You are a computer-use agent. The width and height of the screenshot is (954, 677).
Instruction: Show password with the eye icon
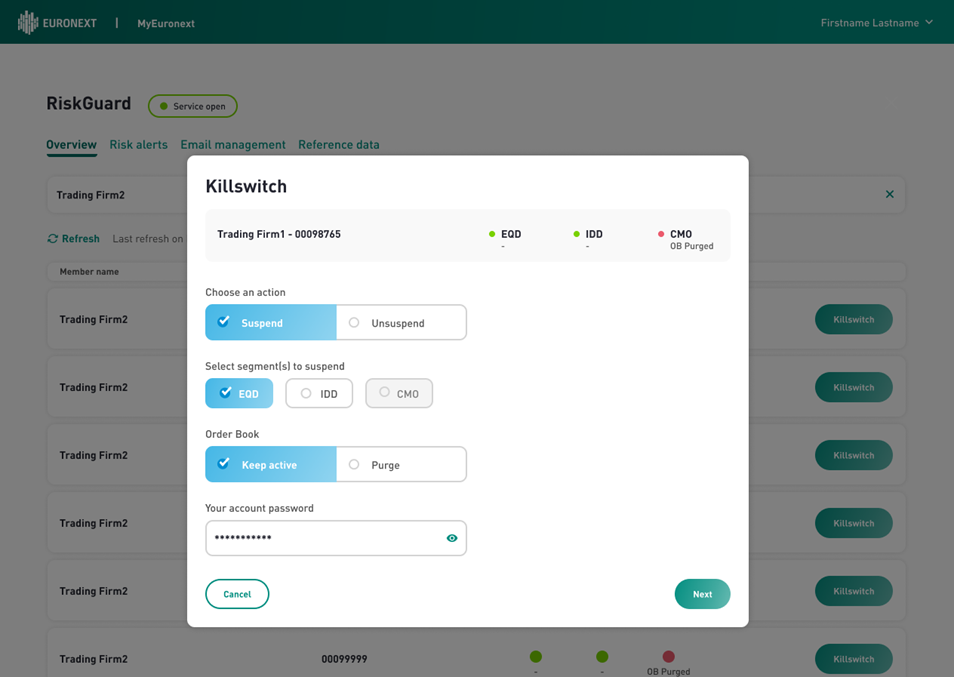tap(451, 538)
